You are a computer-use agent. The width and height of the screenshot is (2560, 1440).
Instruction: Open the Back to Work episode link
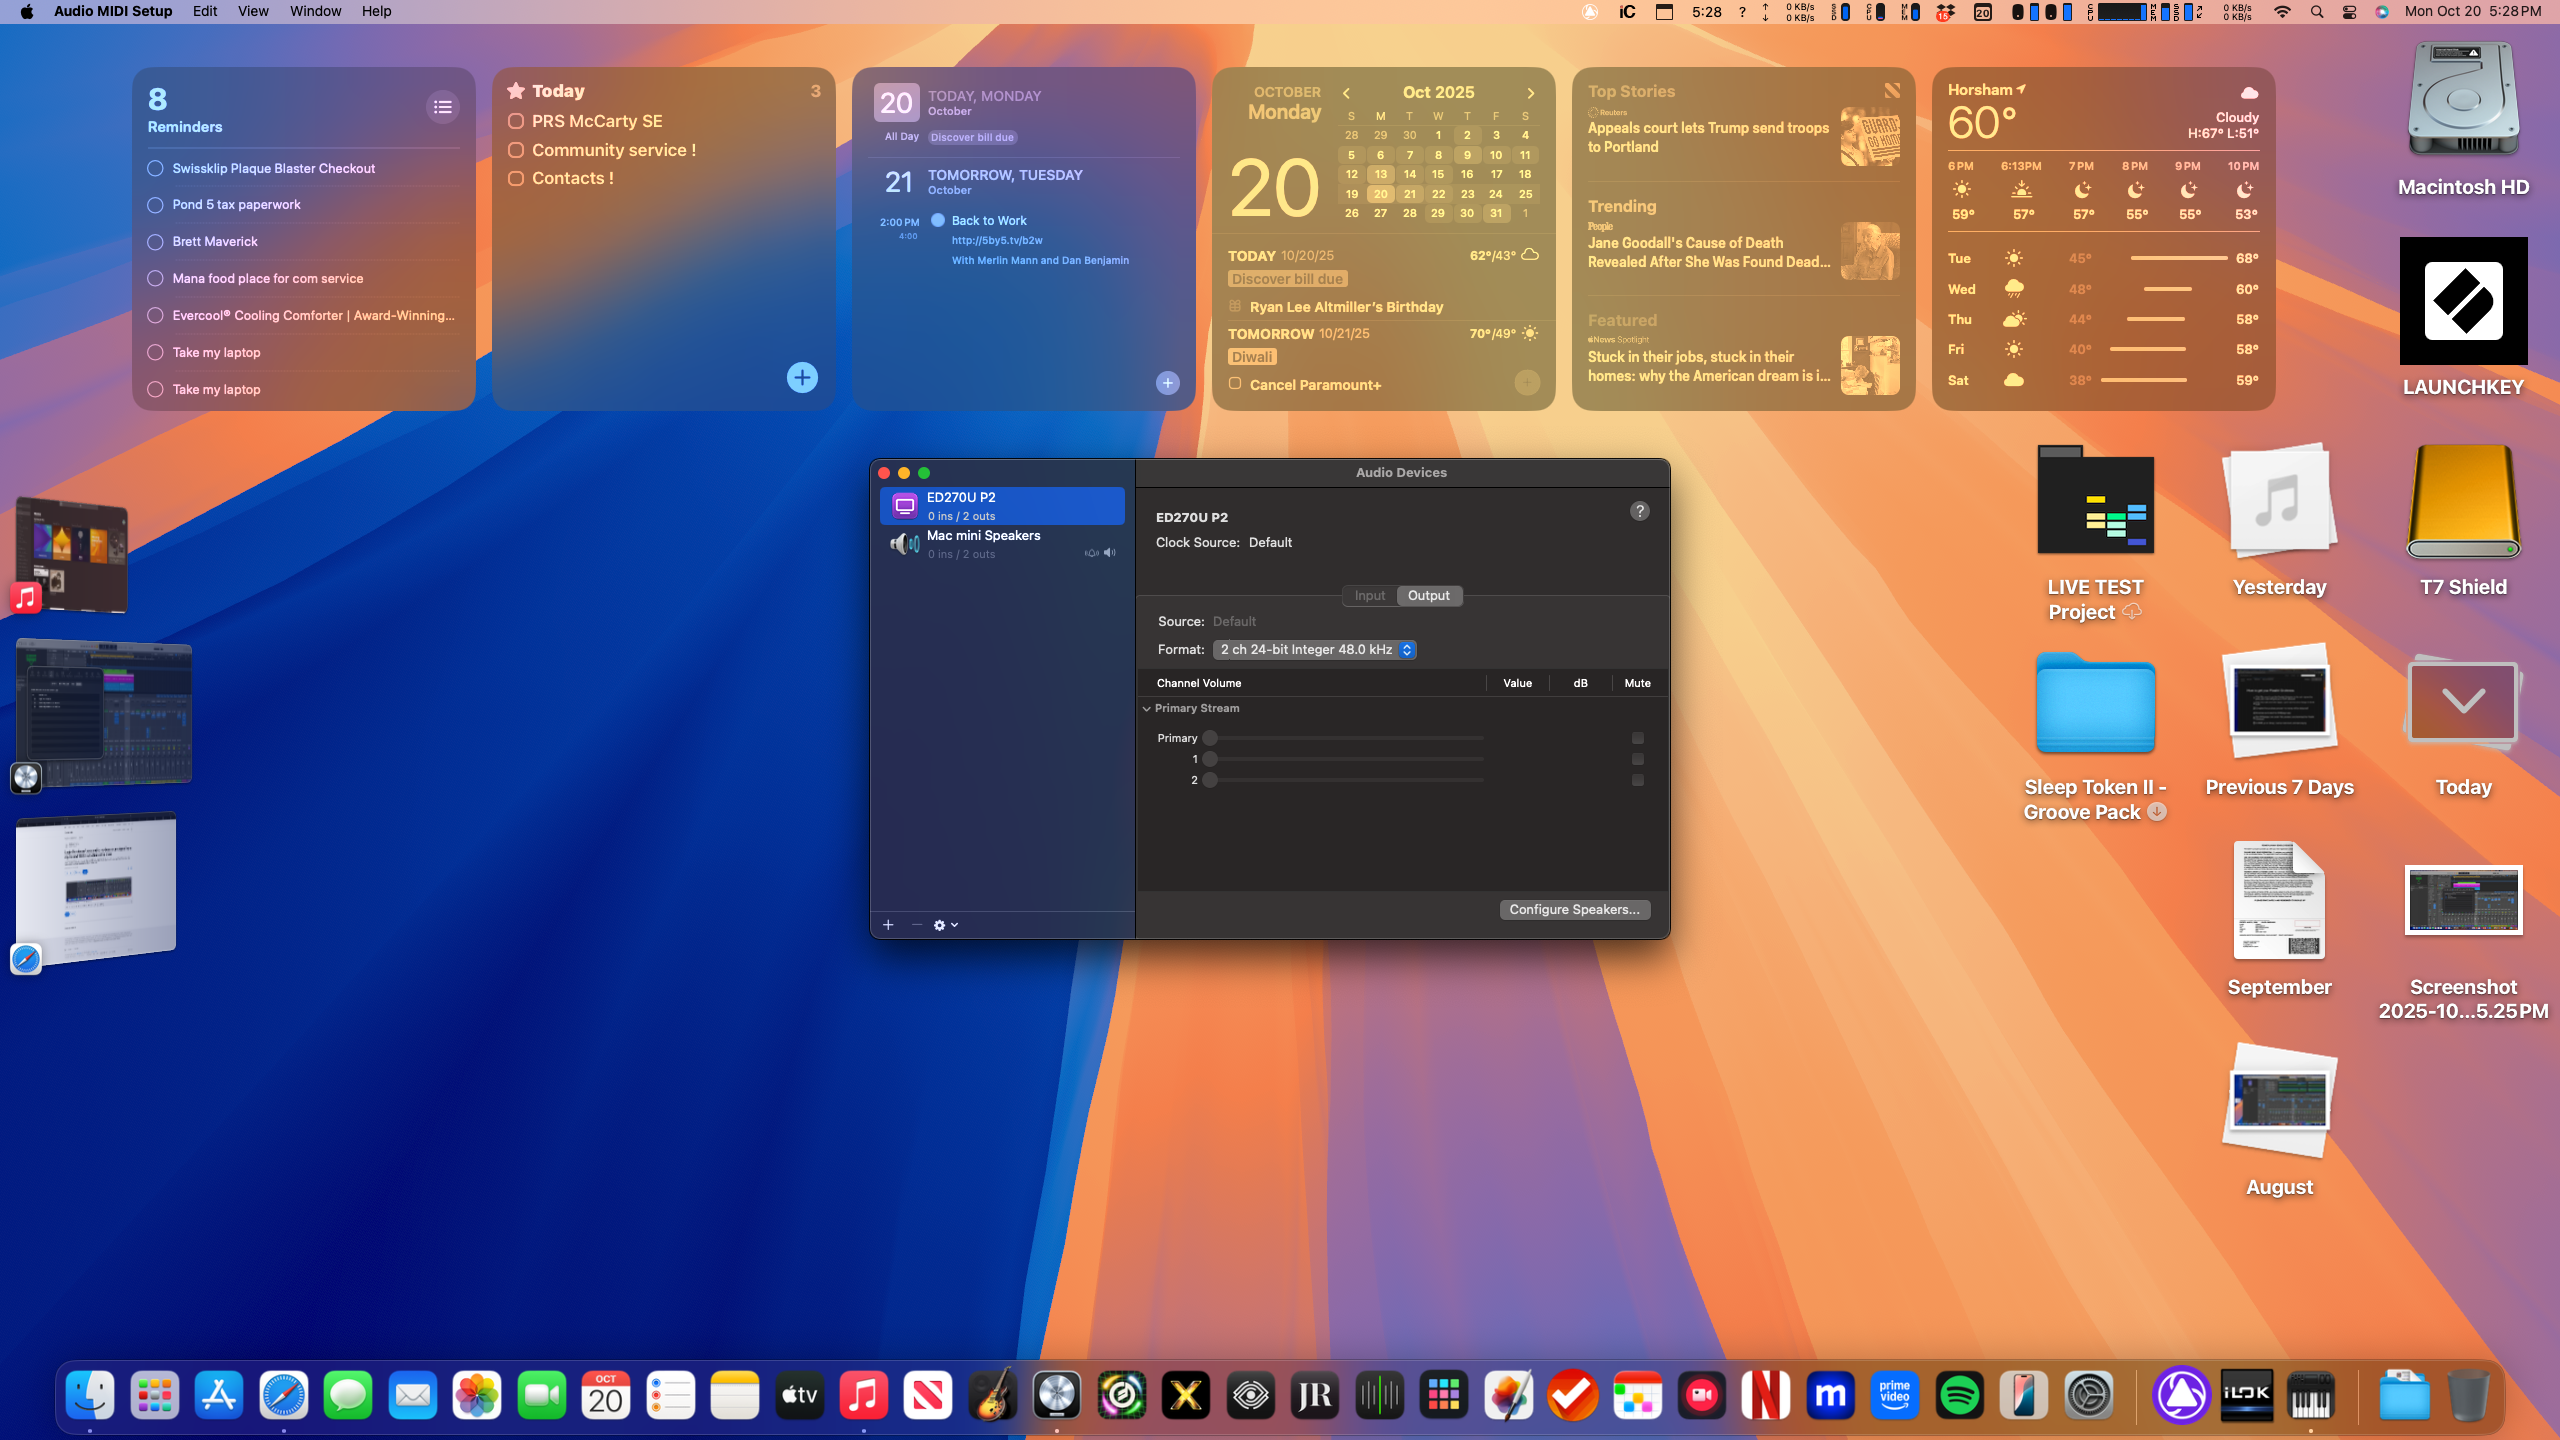tap(996, 240)
